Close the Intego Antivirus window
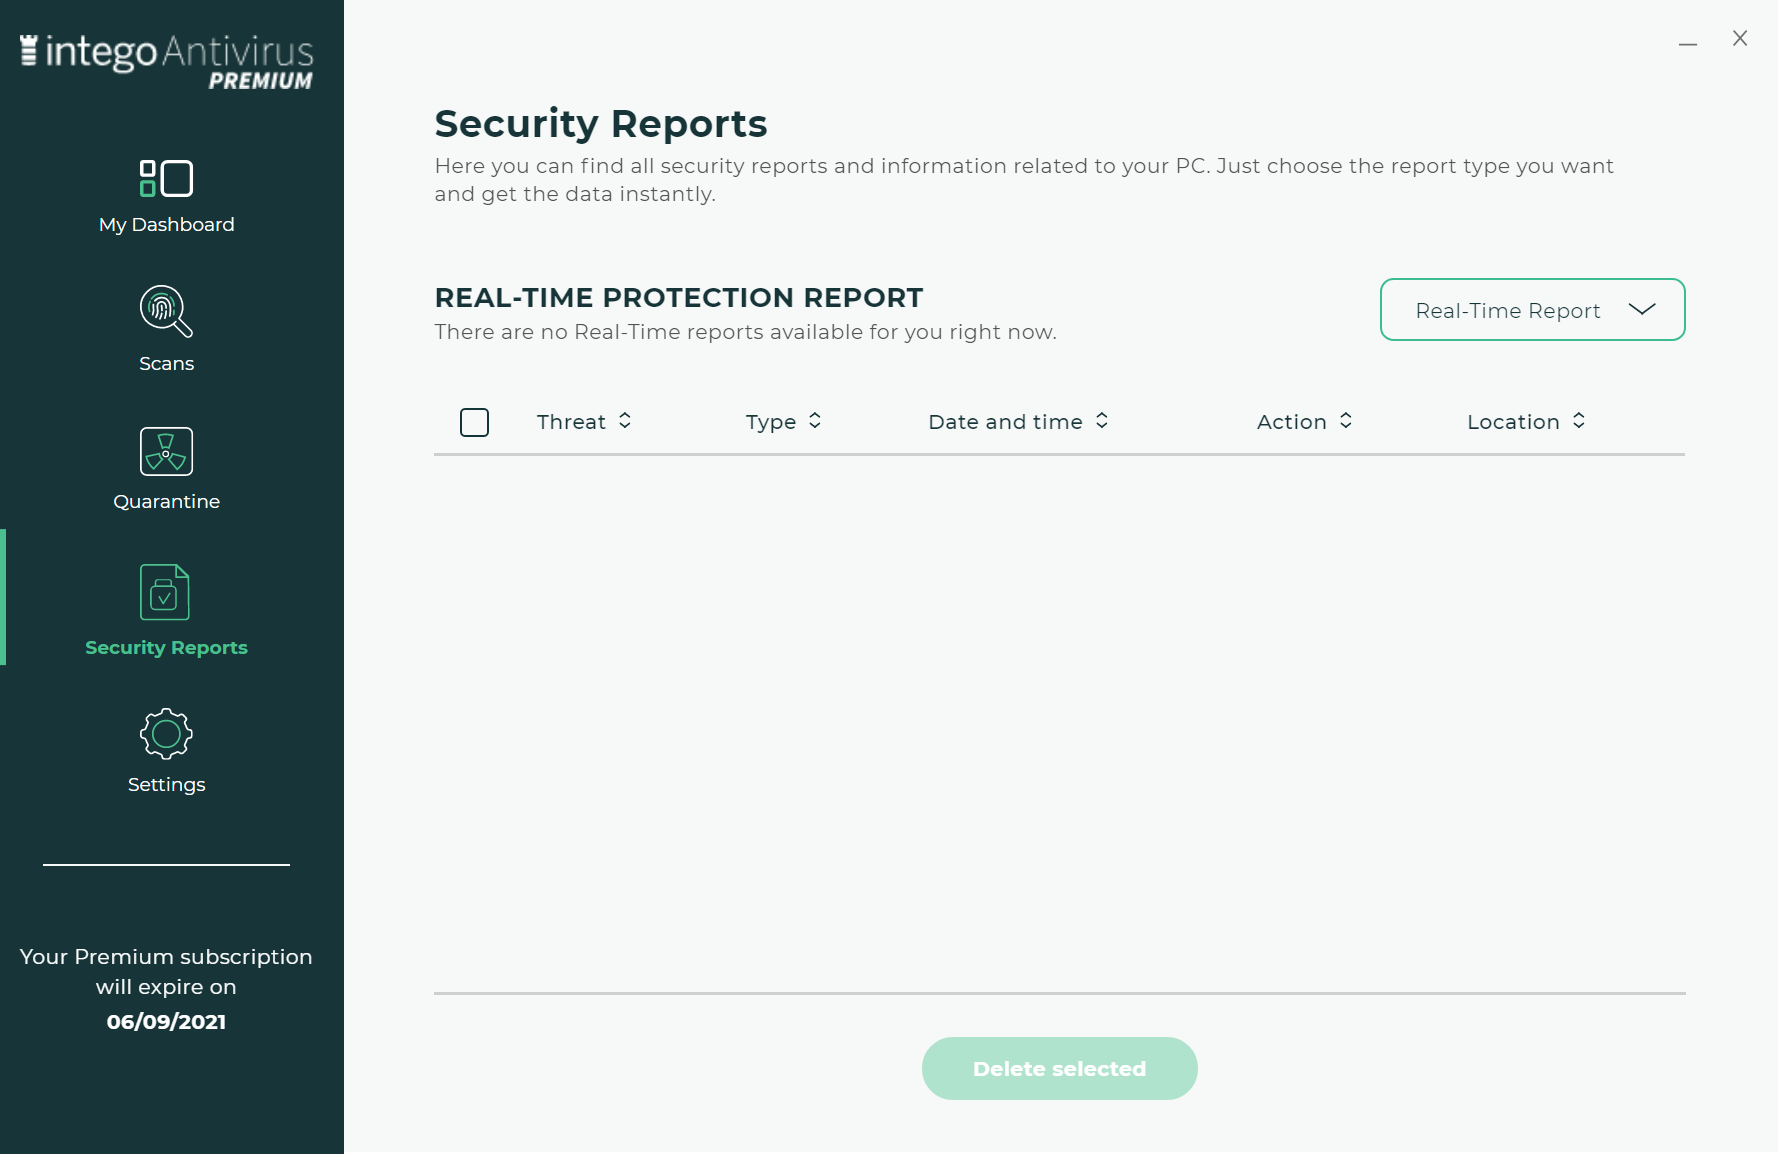This screenshot has height=1154, width=1778. (1740, 38)
